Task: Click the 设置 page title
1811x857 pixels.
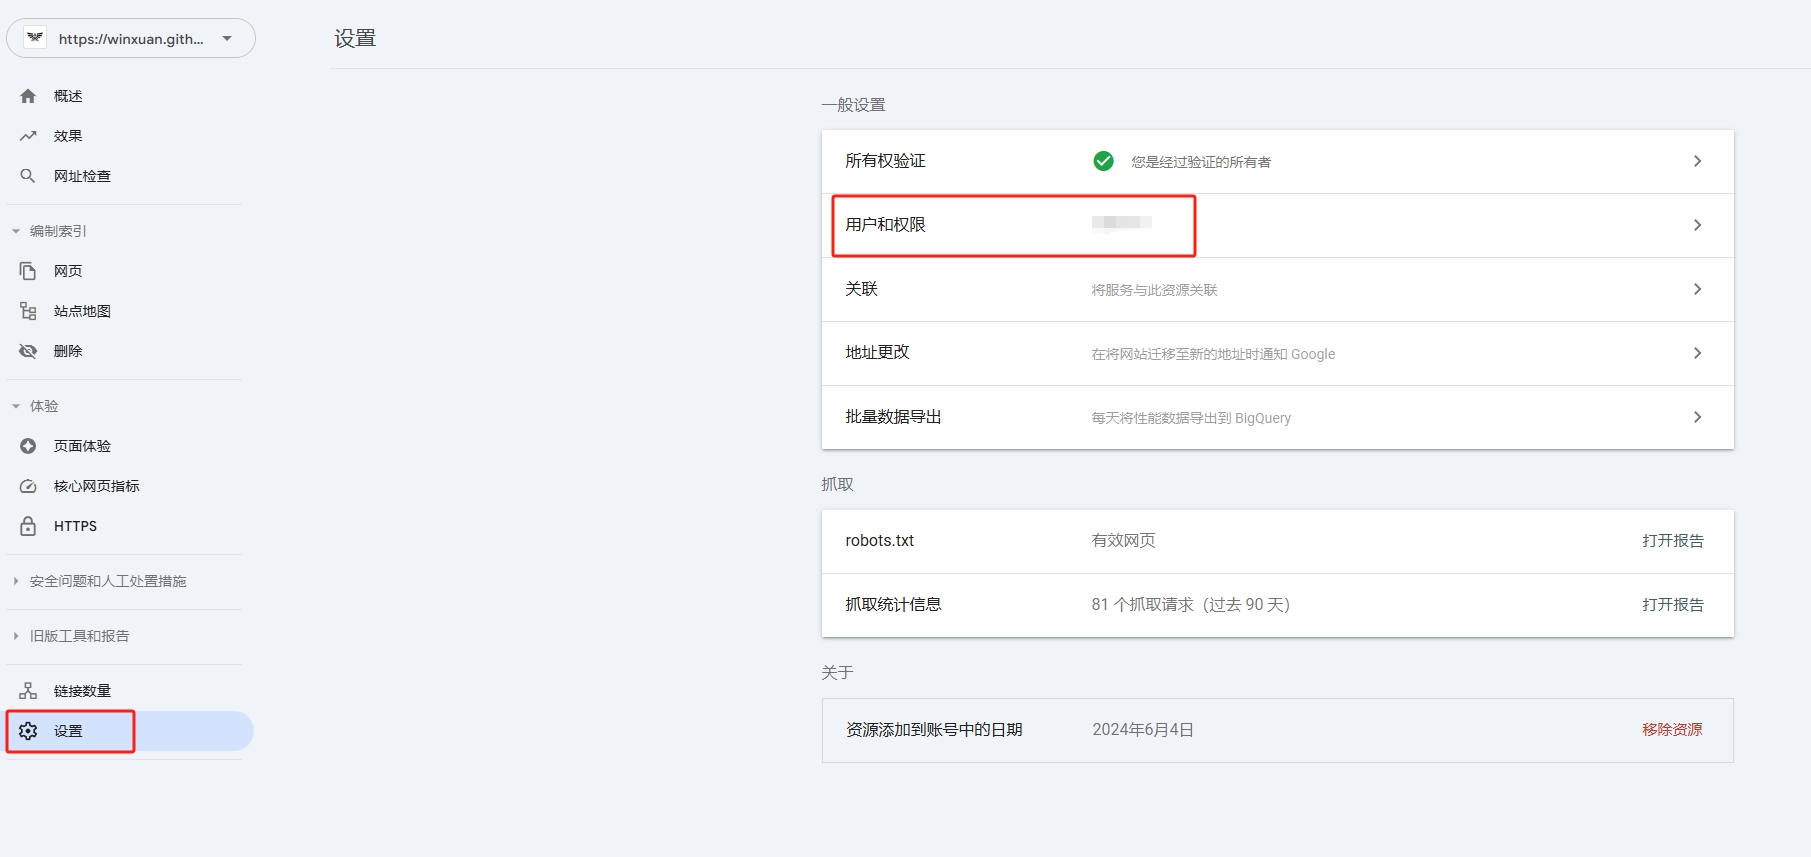Action: pos(355,39)
